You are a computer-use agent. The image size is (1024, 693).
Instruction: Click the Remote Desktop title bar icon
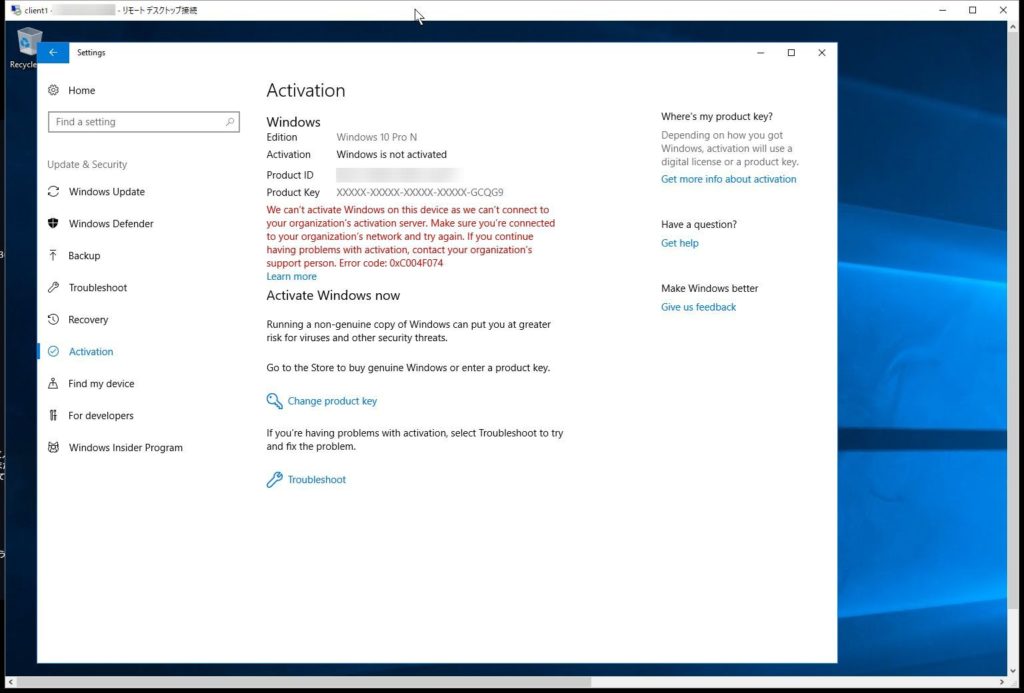pos(16,10)
